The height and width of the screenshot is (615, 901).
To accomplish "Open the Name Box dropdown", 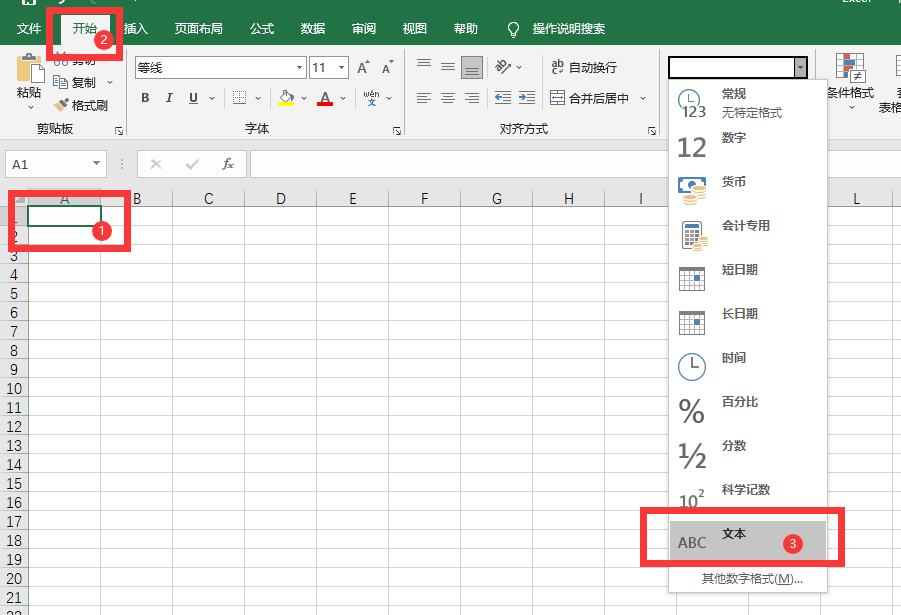I will pos(96,164).
